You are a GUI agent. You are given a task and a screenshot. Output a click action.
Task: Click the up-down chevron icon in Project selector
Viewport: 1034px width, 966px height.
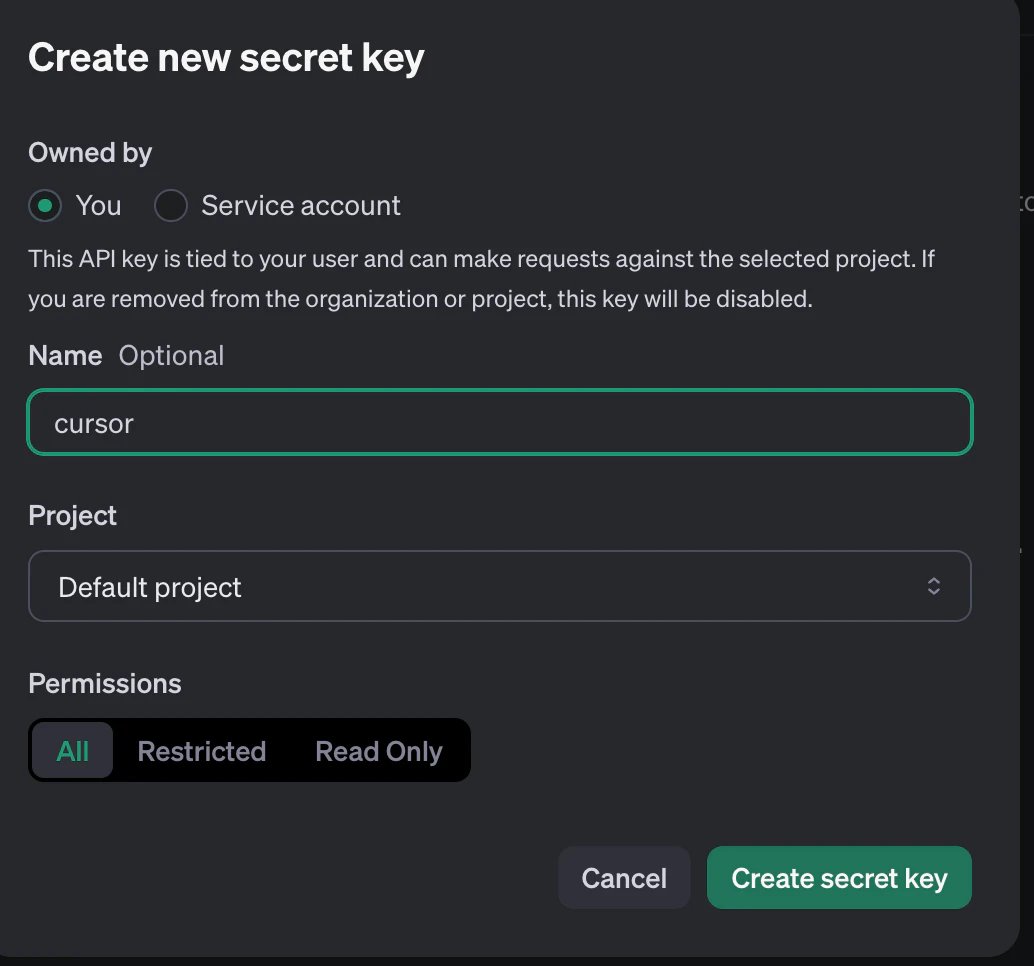tap(933, 586)
